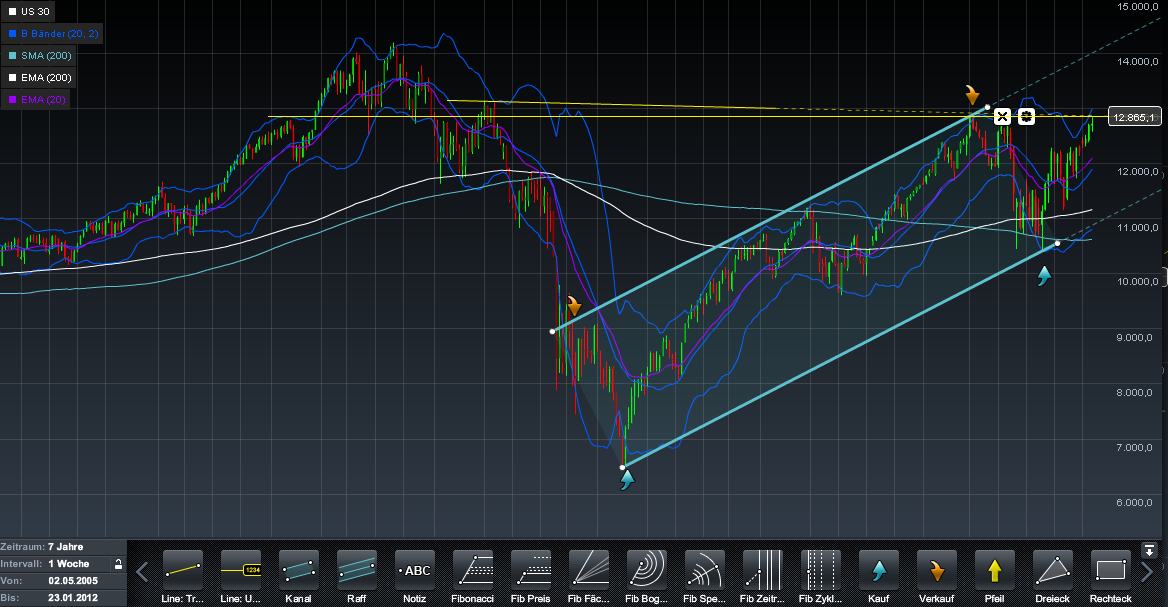This screenshot has width=1168, height=607.
Task: Select the orange sell arrow near 9.000 level
Action: pos(574,305)
